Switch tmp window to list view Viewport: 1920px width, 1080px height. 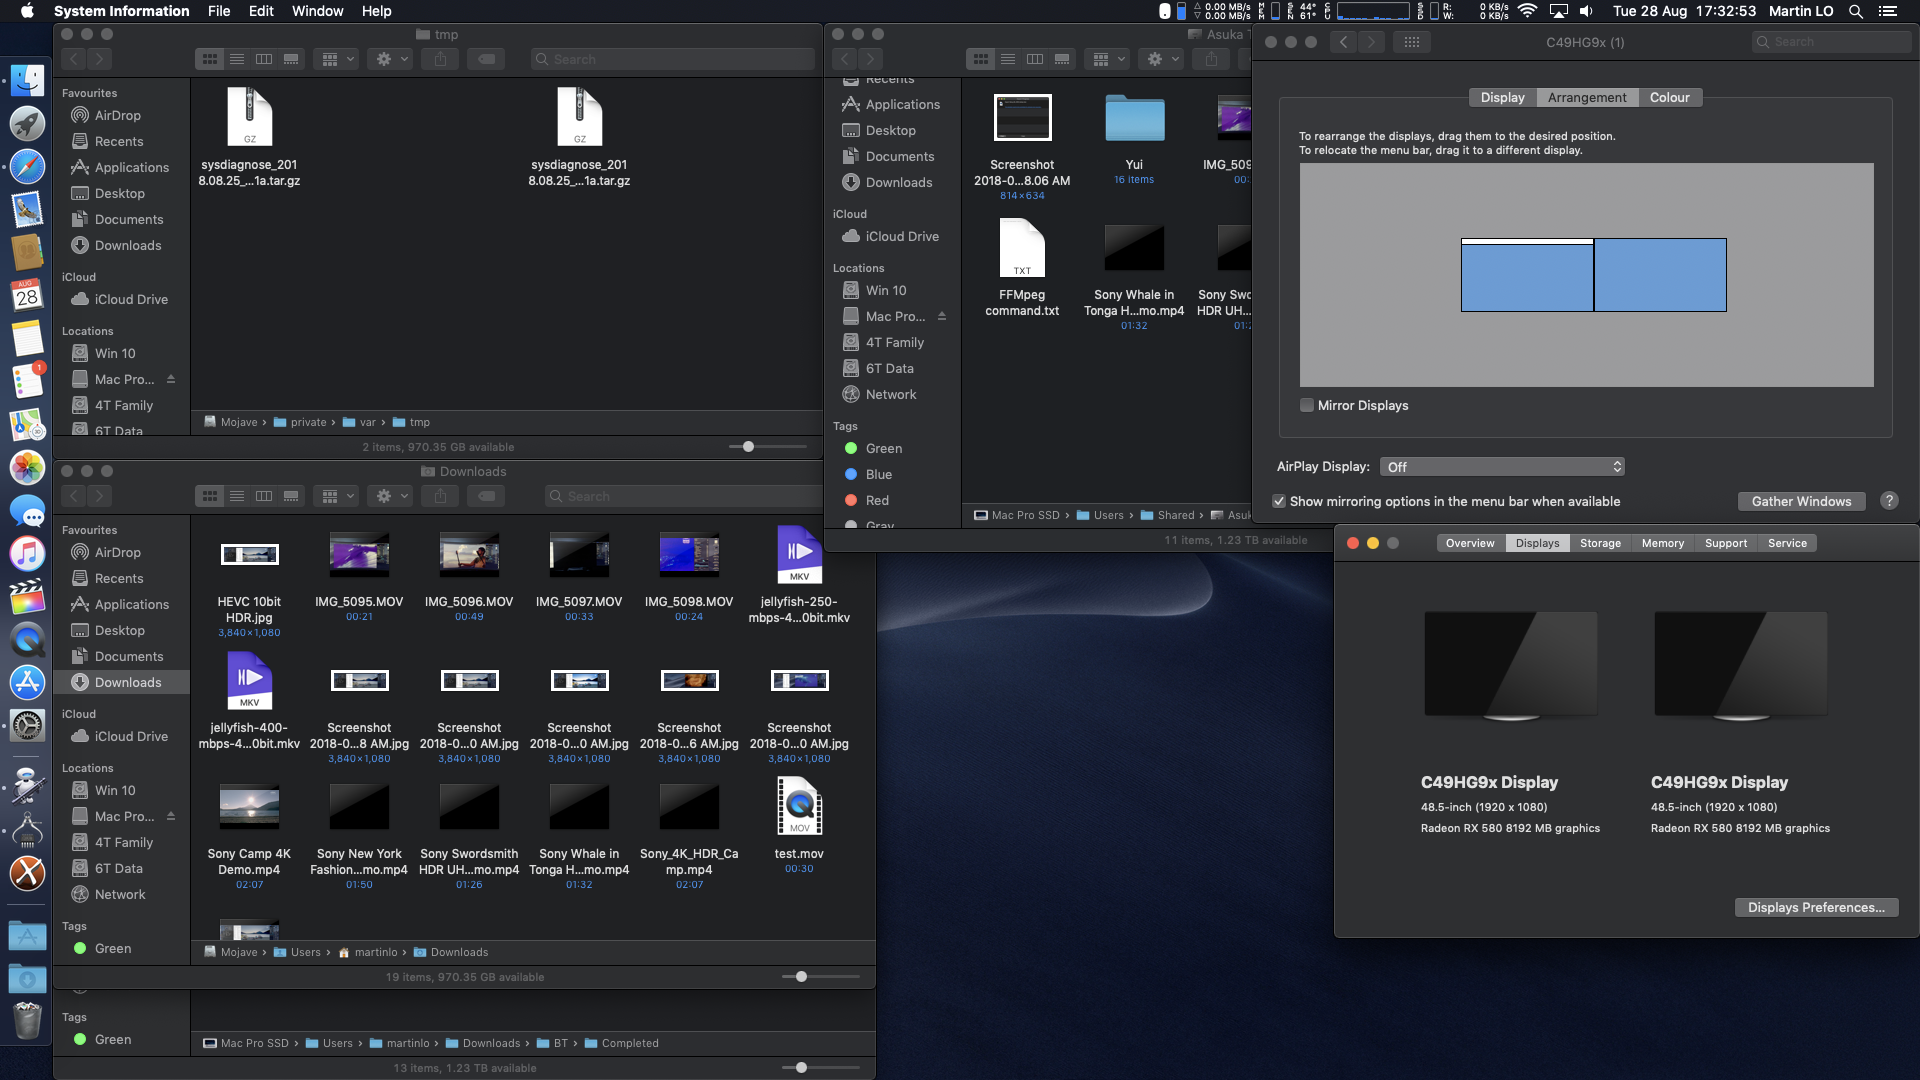pos(237,59)
